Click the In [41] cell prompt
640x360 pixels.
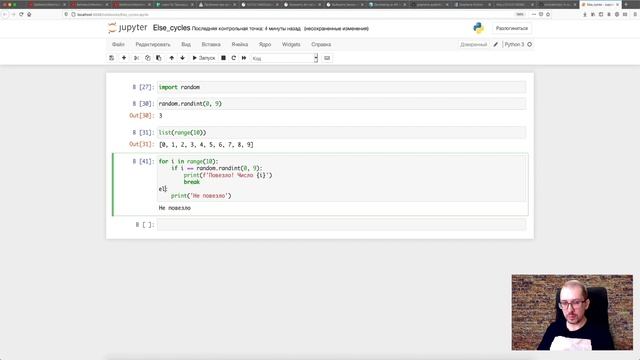(143, 161)
